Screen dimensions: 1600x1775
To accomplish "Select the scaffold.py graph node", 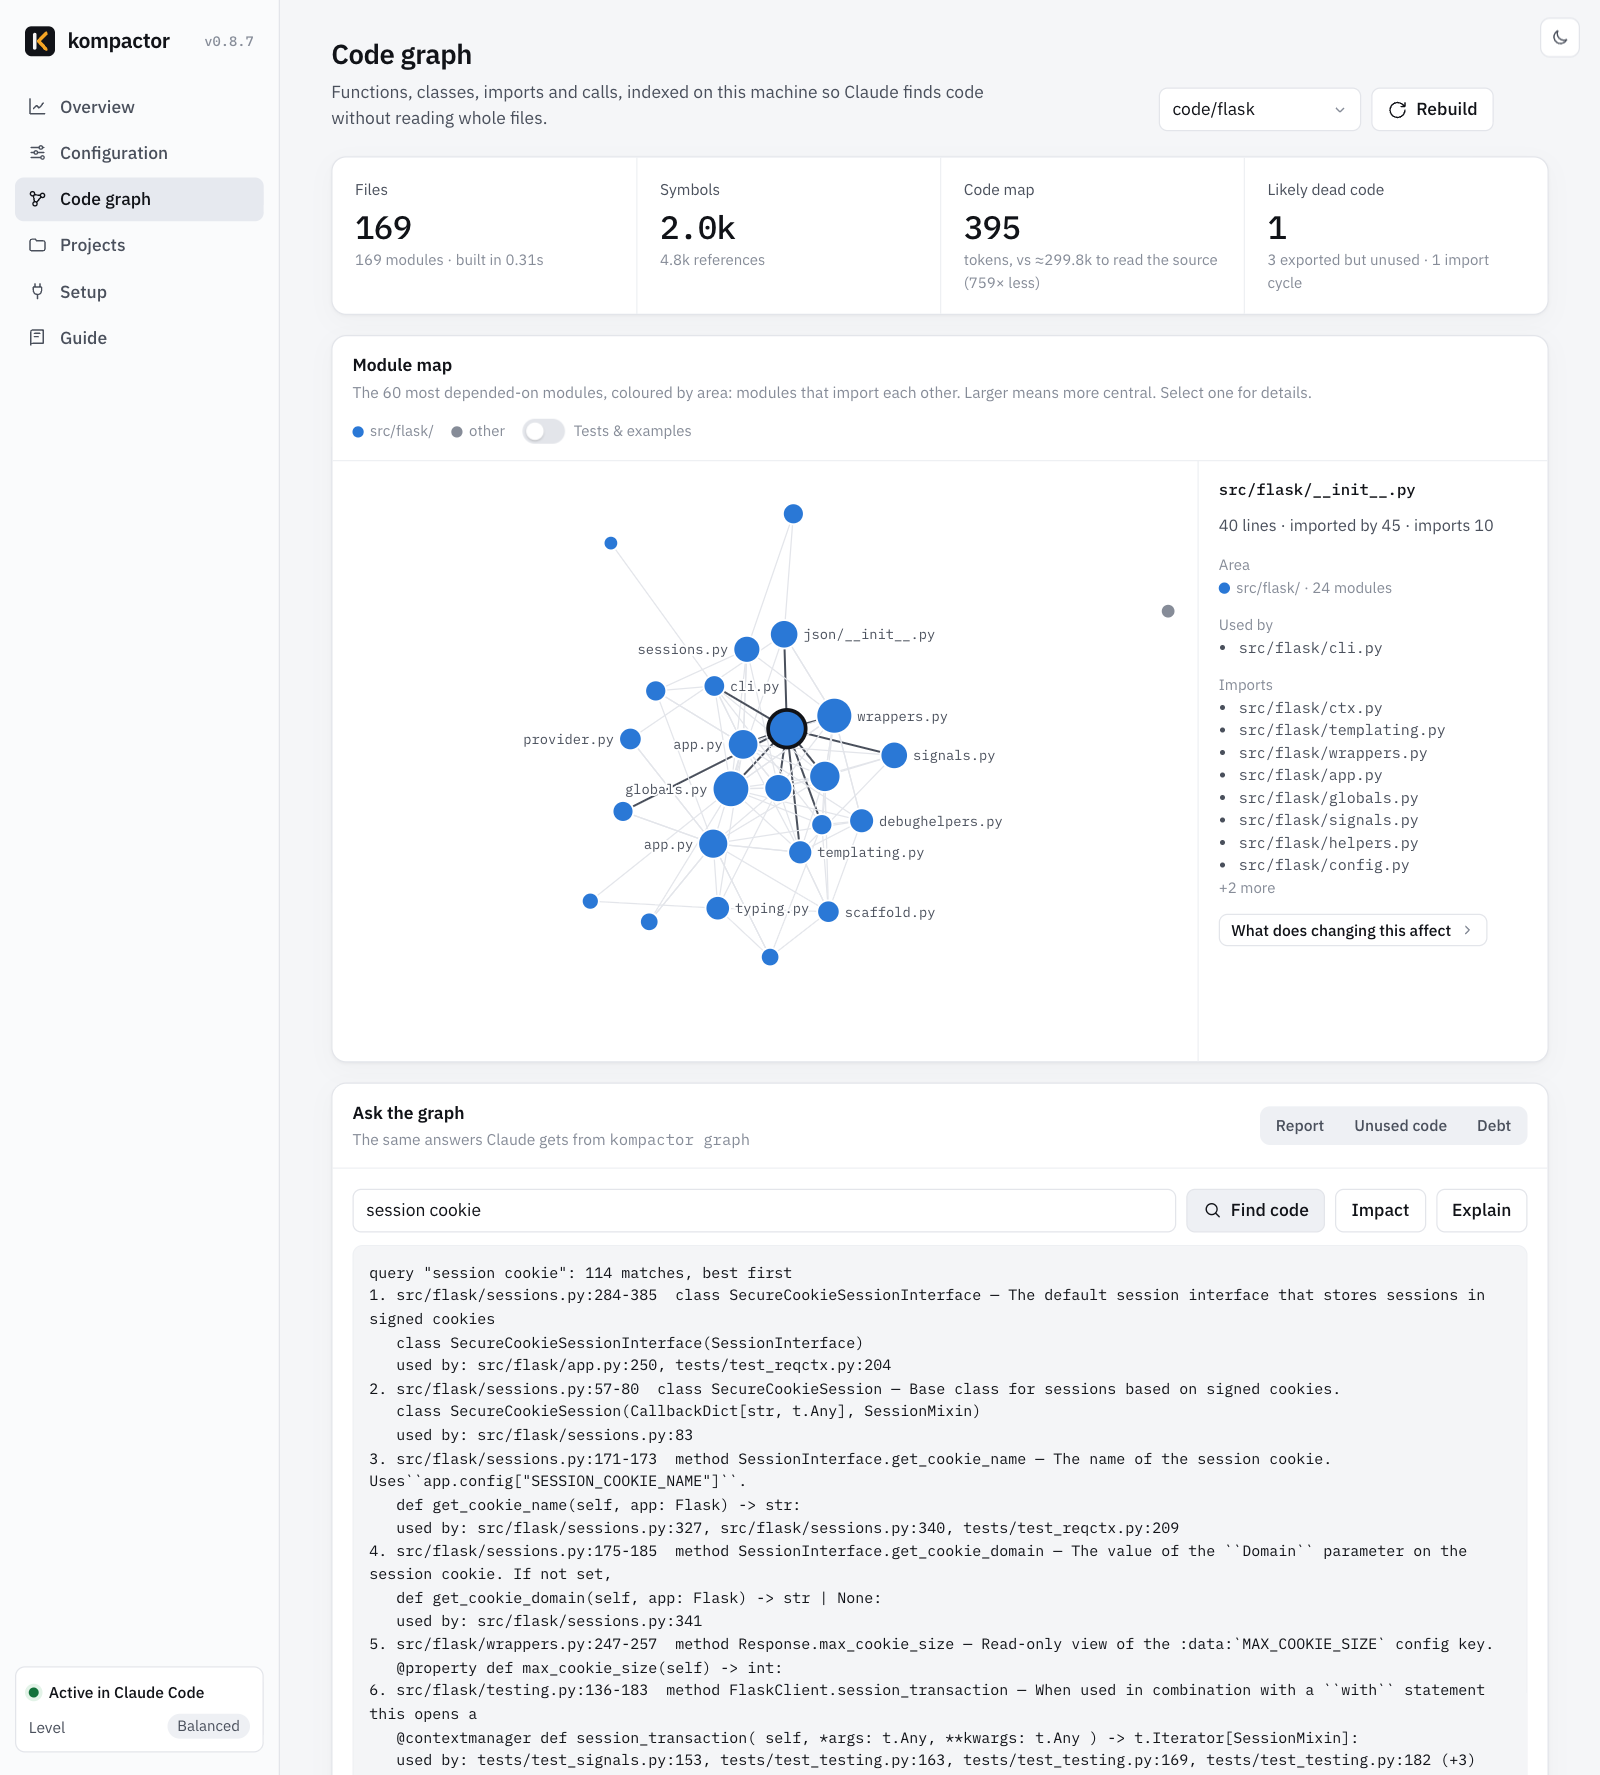I will 828,912.
